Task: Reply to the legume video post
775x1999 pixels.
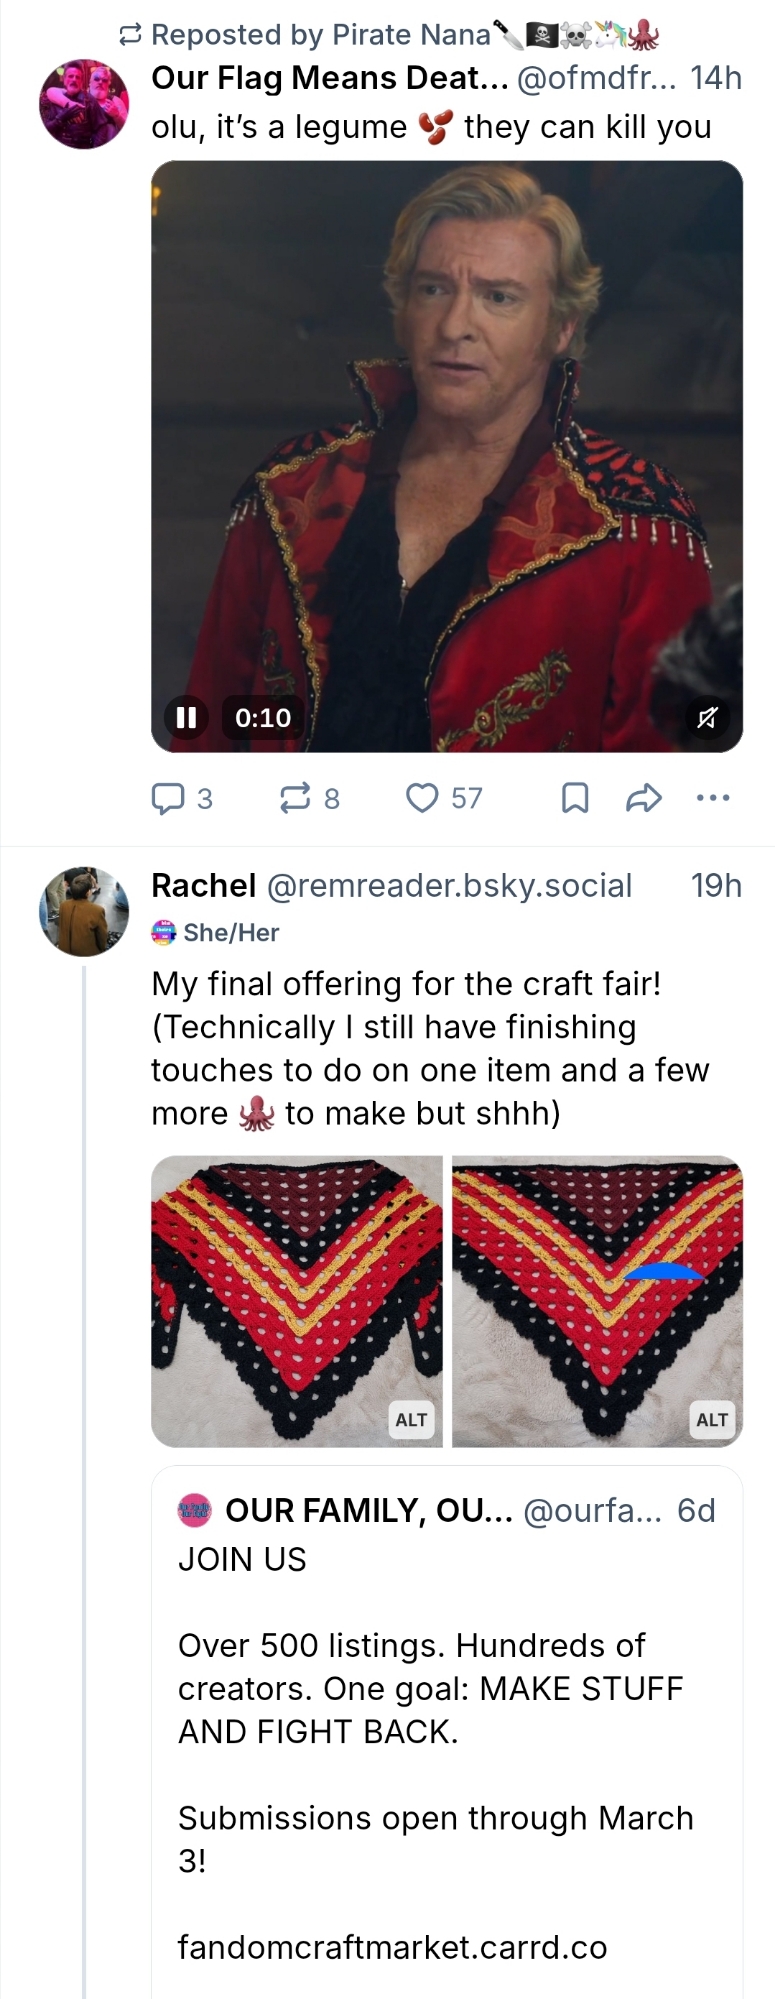Action: point(168,798)
